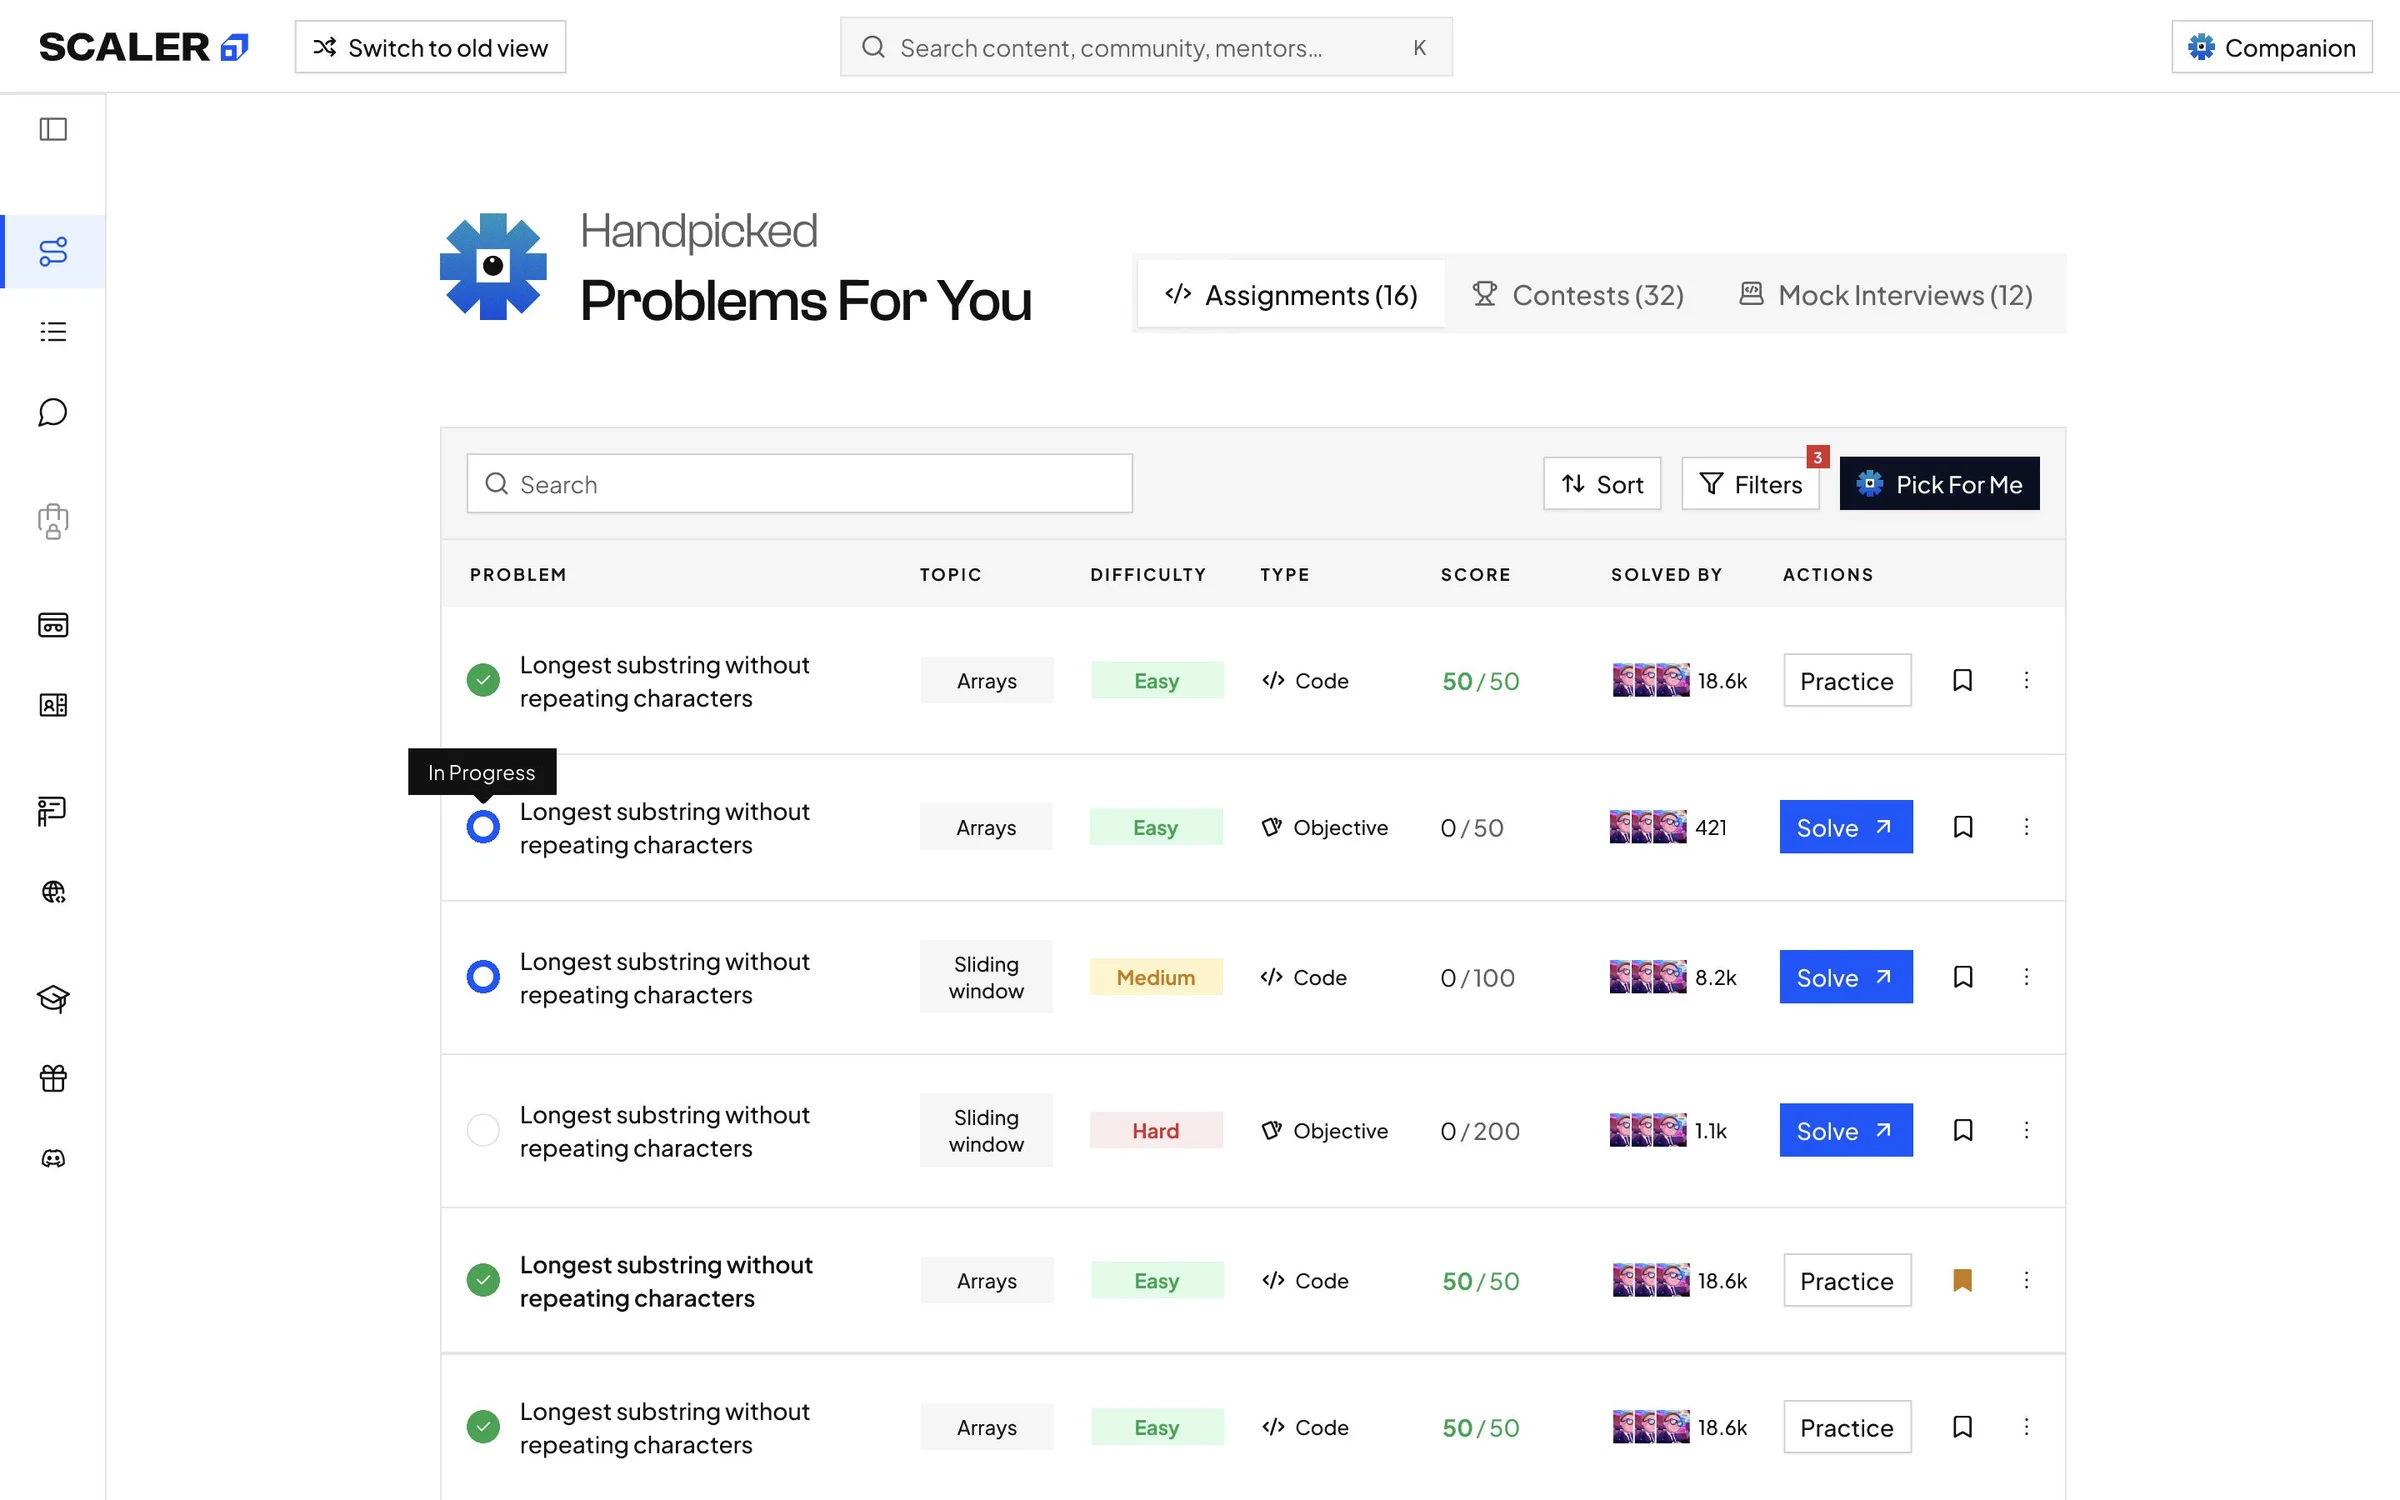Bookmark the Hard difficulty problem

point(1963,1130)
